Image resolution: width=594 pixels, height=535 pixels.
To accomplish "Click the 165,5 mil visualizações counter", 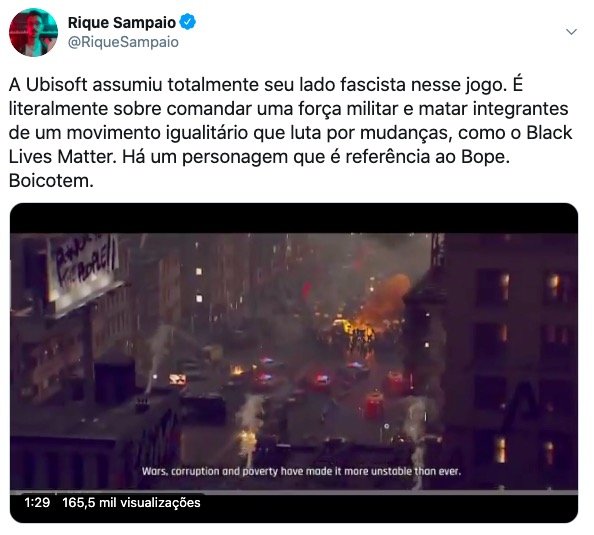I will click(x=131, y=503).
